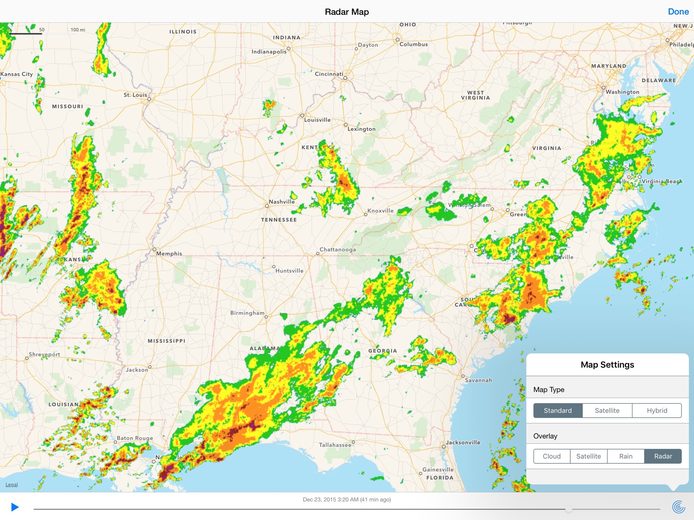Tap the map settings radar icon
694x520 pixels.
(x=678, y=506)
